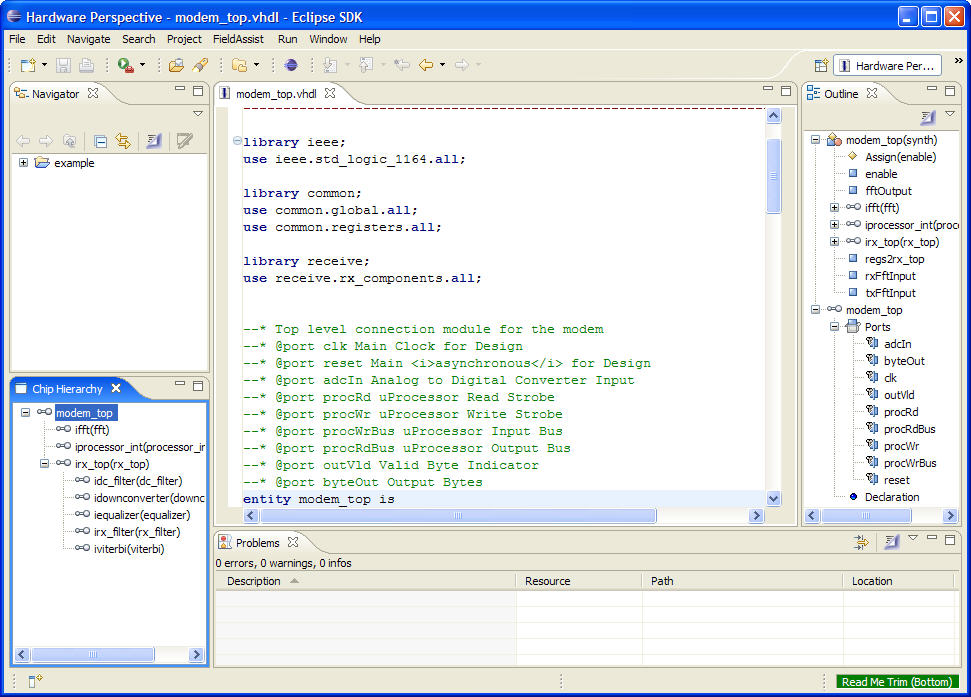
Task: Open the External Tools dropdown arrow
Action: click(x=142, y=64)
